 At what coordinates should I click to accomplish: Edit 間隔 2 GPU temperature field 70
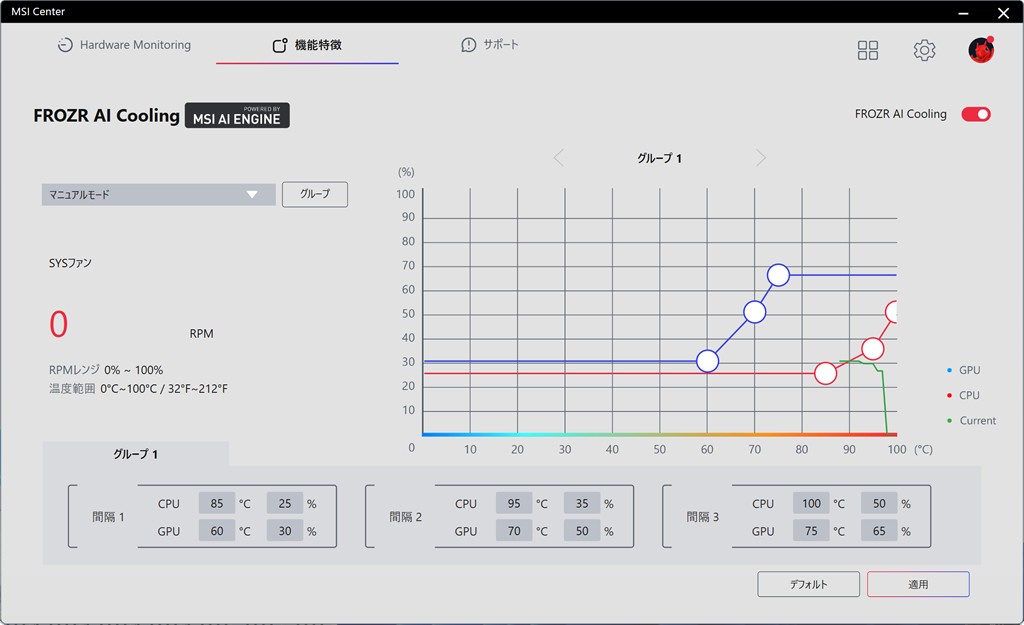pos(514,531)
